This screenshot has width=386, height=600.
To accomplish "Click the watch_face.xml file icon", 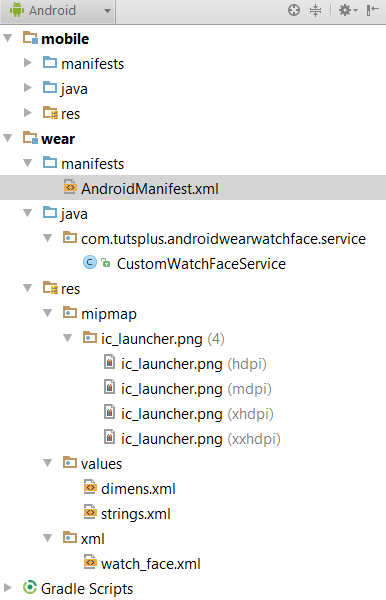I will pos(90,562).
